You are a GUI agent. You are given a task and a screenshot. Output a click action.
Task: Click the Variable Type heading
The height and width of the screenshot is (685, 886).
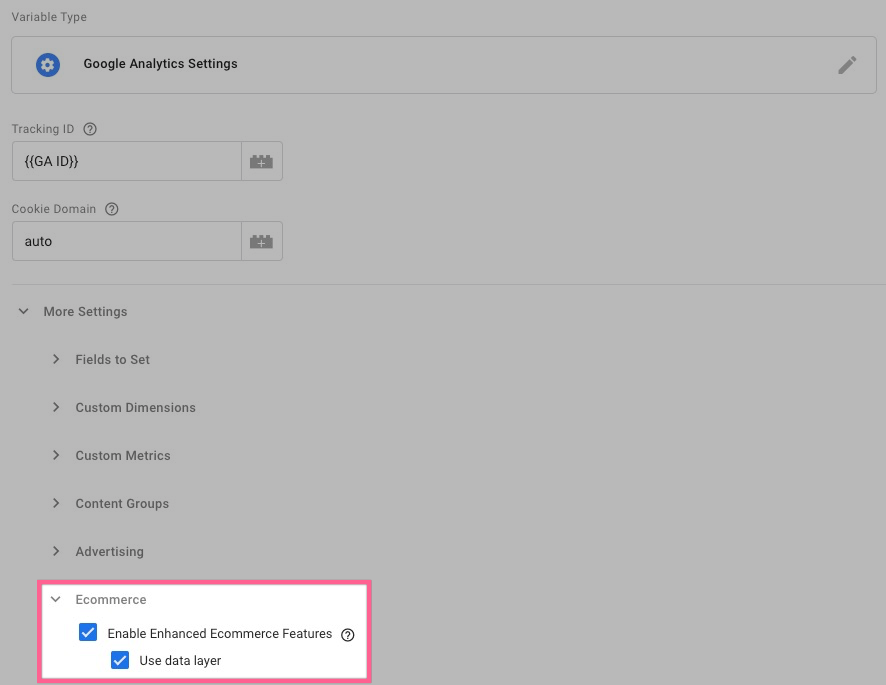point(49,17)
